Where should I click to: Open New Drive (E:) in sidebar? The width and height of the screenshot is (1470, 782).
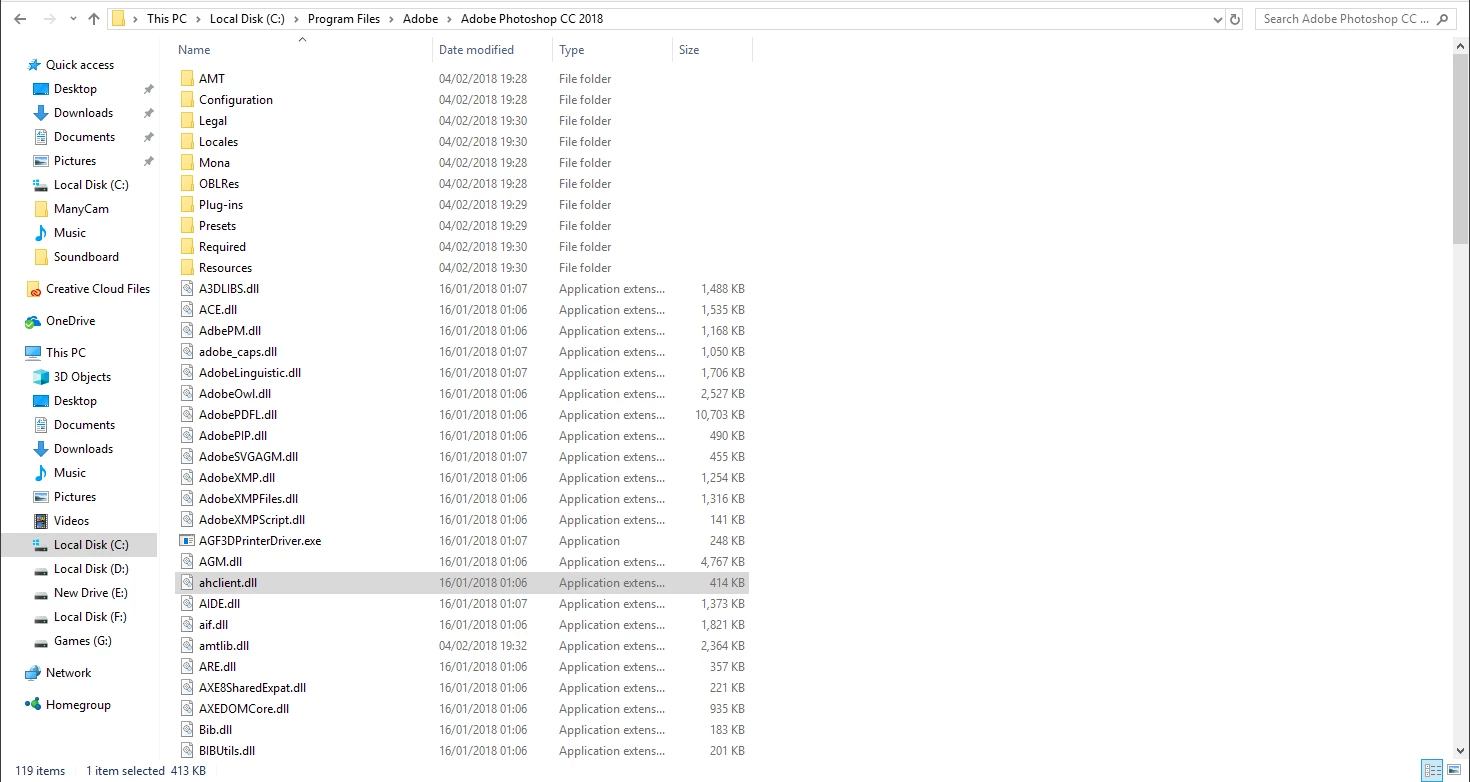[x=90, y=593]
